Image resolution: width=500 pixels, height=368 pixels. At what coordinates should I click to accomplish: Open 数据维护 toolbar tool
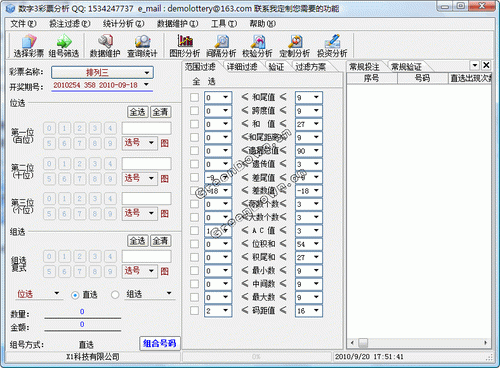pos(105,46)
